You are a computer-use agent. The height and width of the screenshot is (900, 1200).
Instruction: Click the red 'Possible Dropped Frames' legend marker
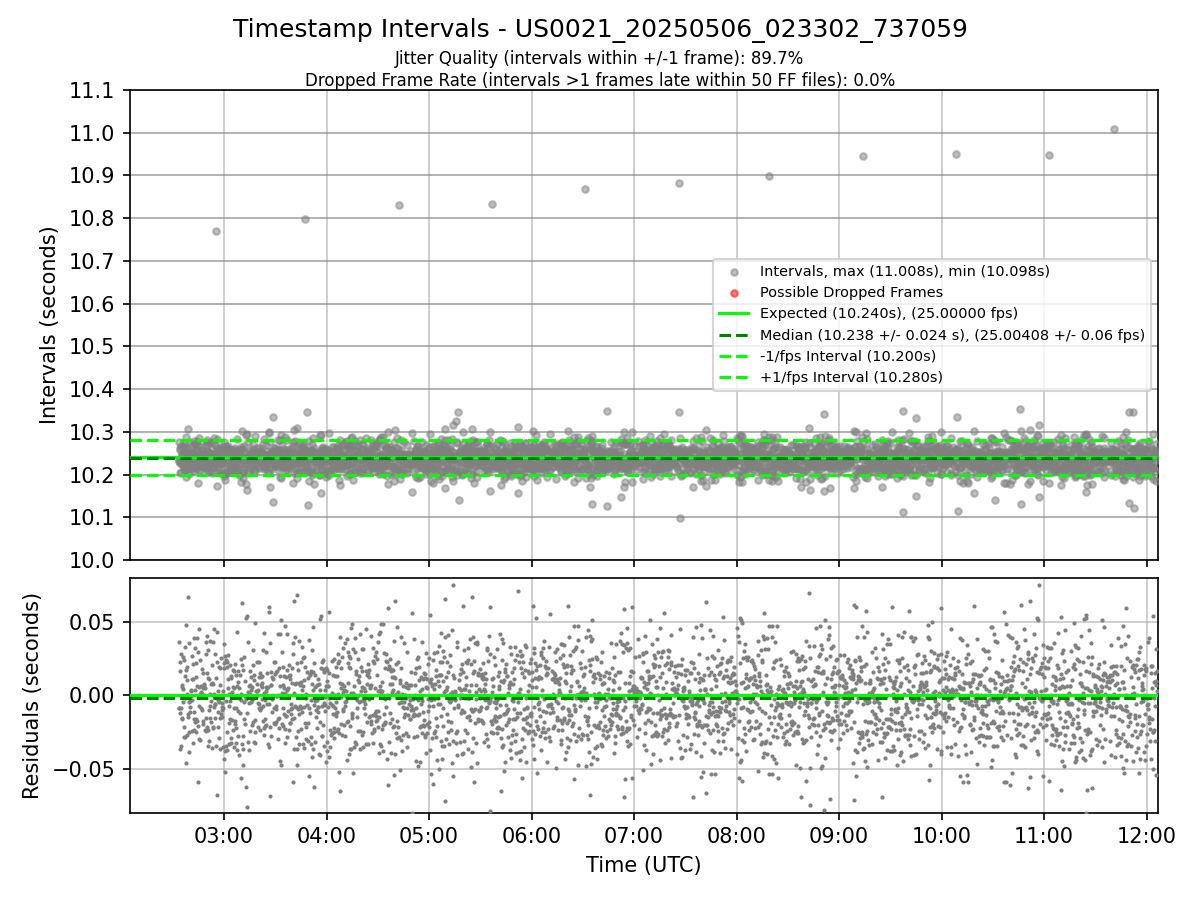point(735,293)
